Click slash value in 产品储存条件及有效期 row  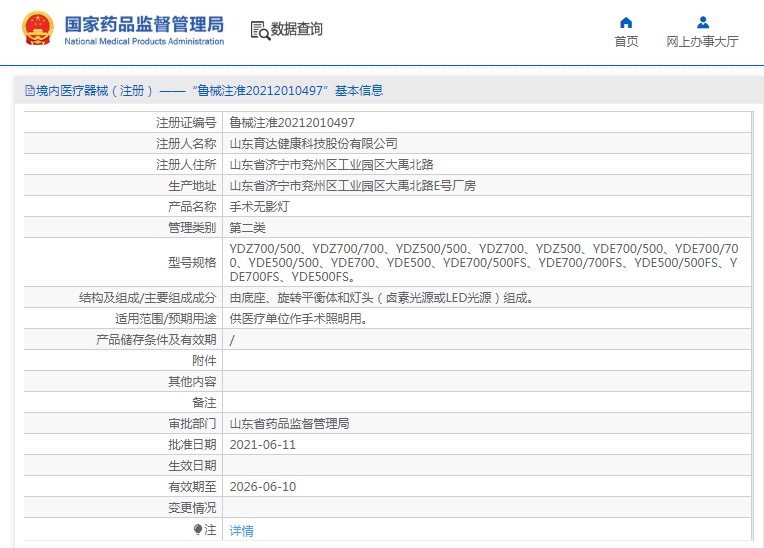pyautogui.click(x=232, y=340)
